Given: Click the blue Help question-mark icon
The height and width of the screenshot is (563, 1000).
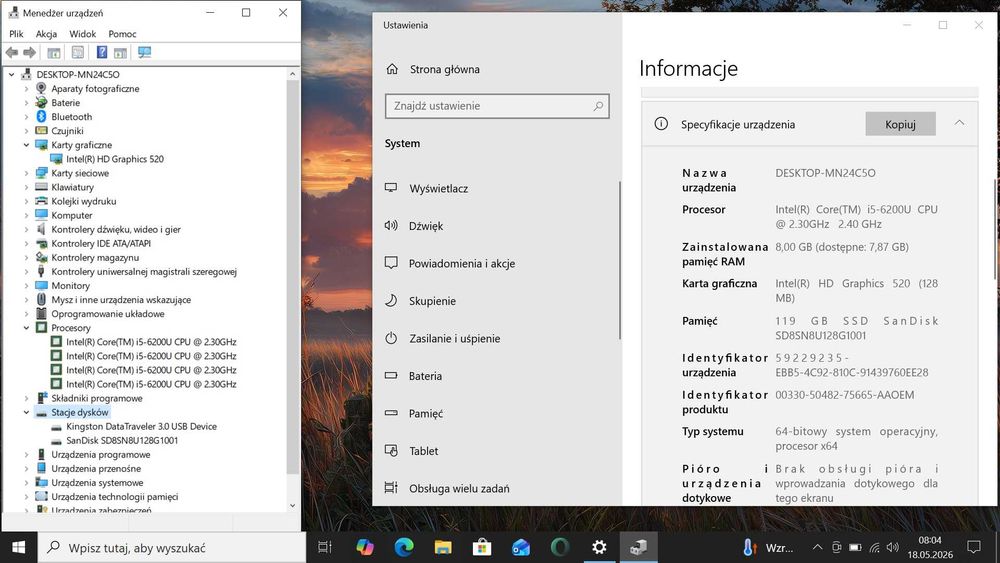Looking at the screenshot, I should pos(101,52).
